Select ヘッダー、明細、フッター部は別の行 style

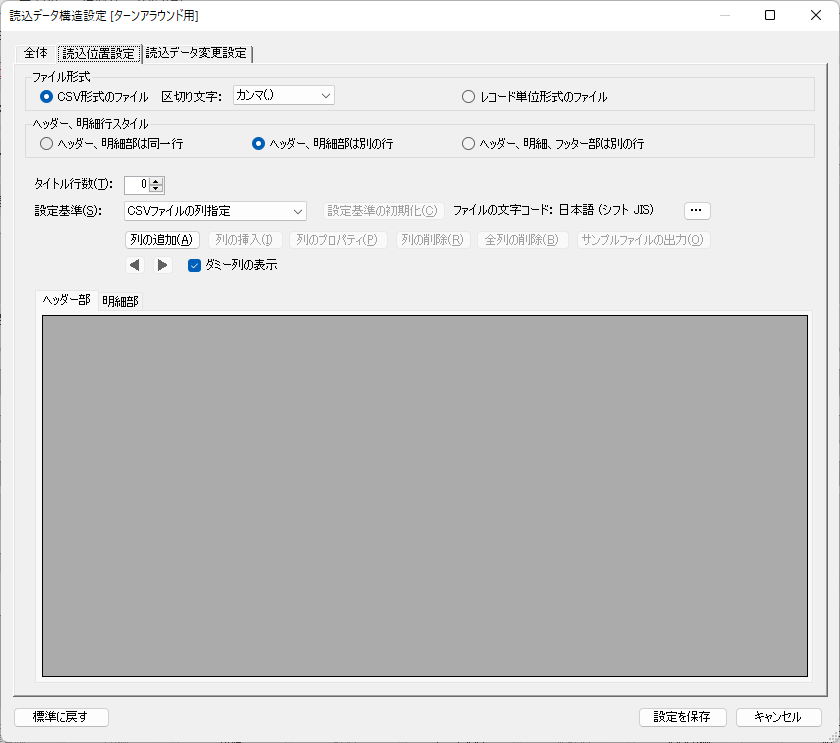(468, 143)
